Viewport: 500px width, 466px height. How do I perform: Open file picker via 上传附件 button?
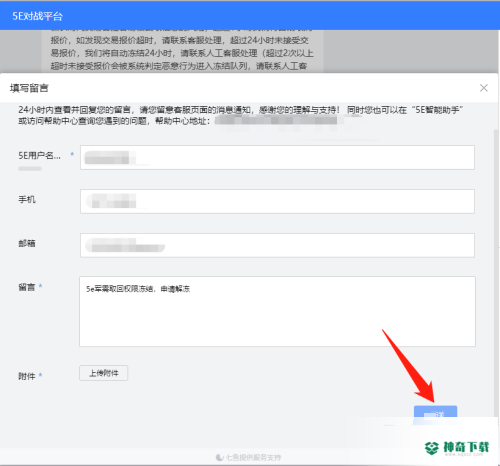104,373
